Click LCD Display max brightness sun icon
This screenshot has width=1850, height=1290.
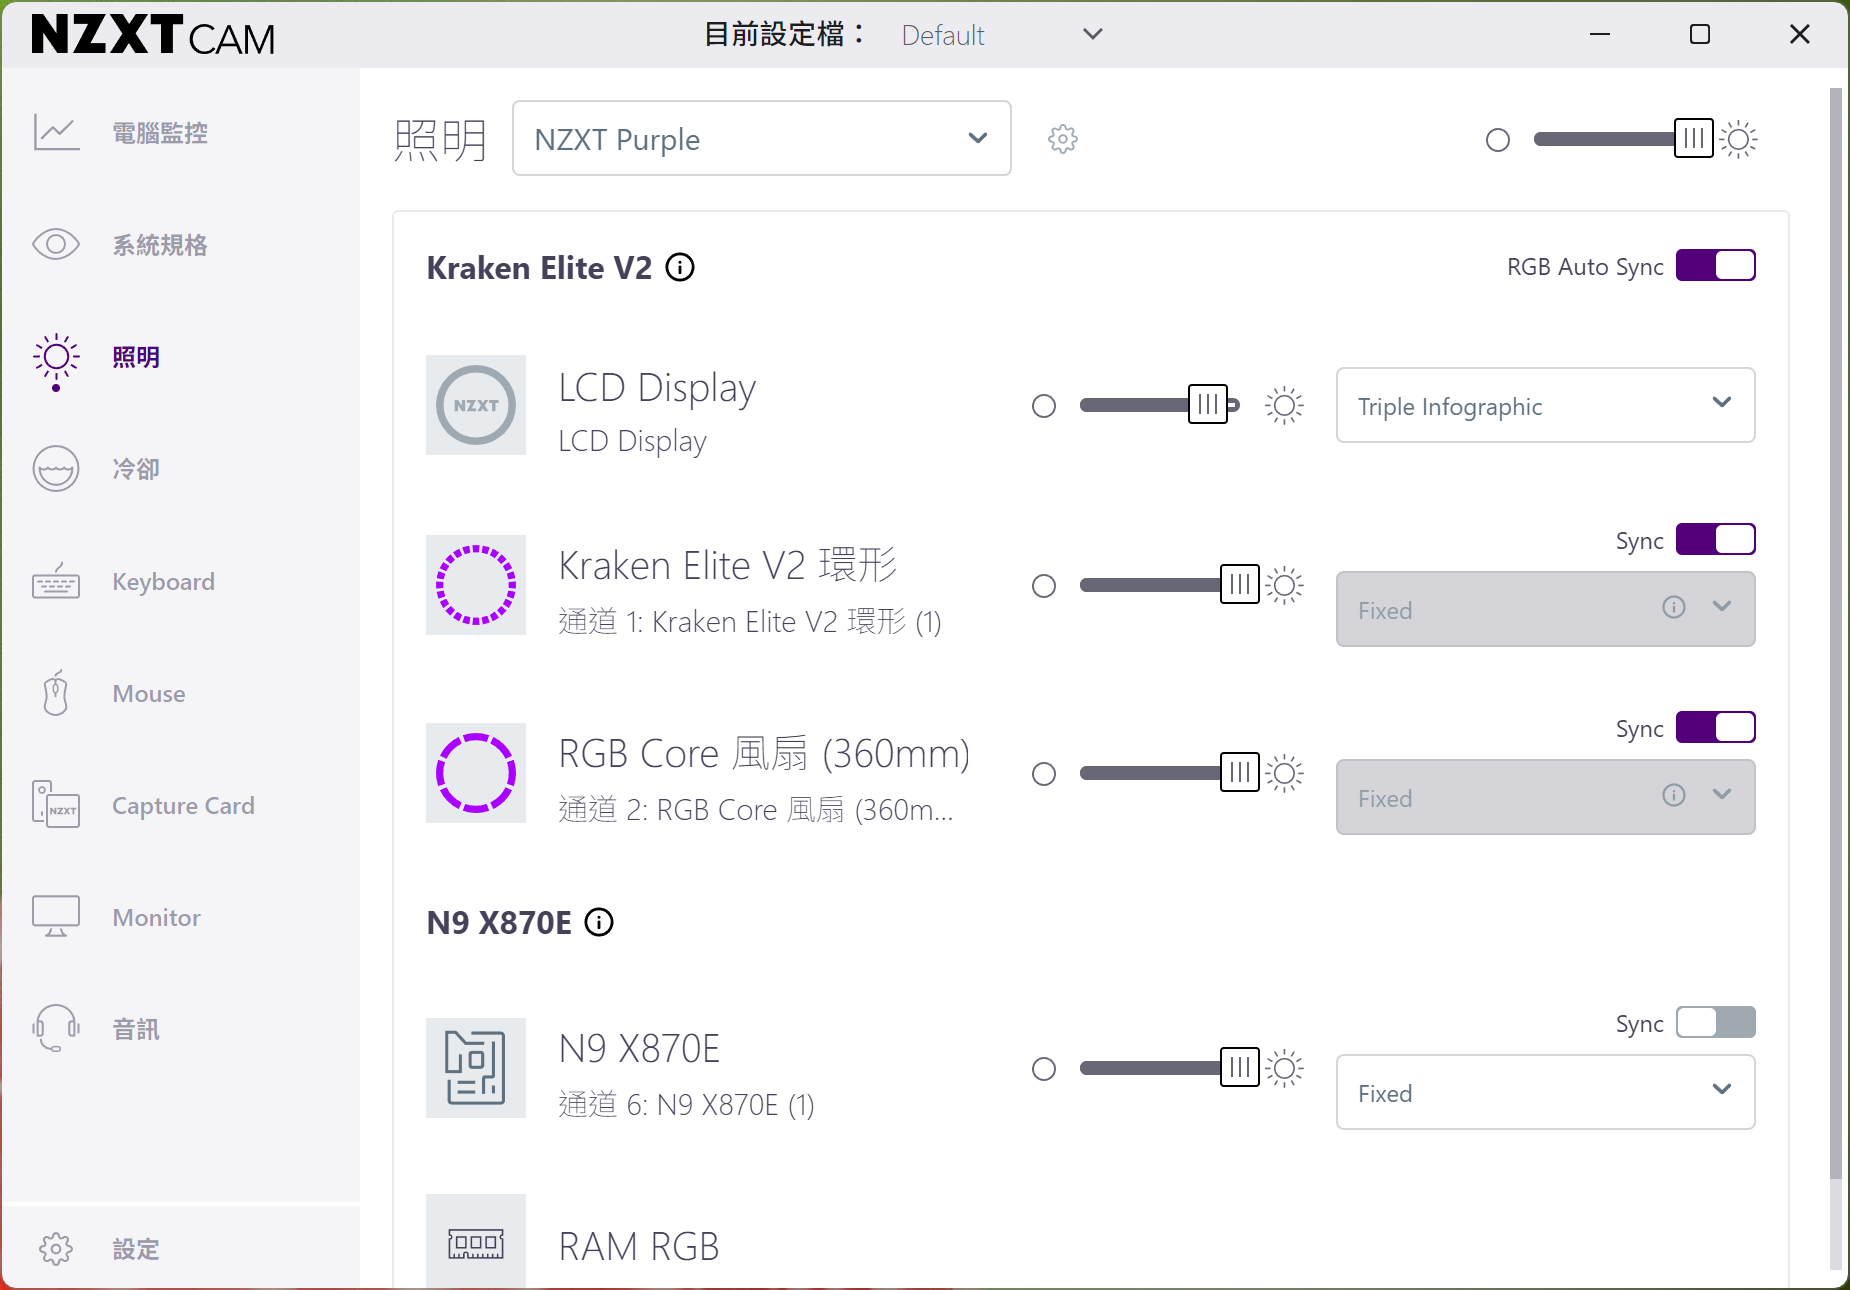point(1285,405)
